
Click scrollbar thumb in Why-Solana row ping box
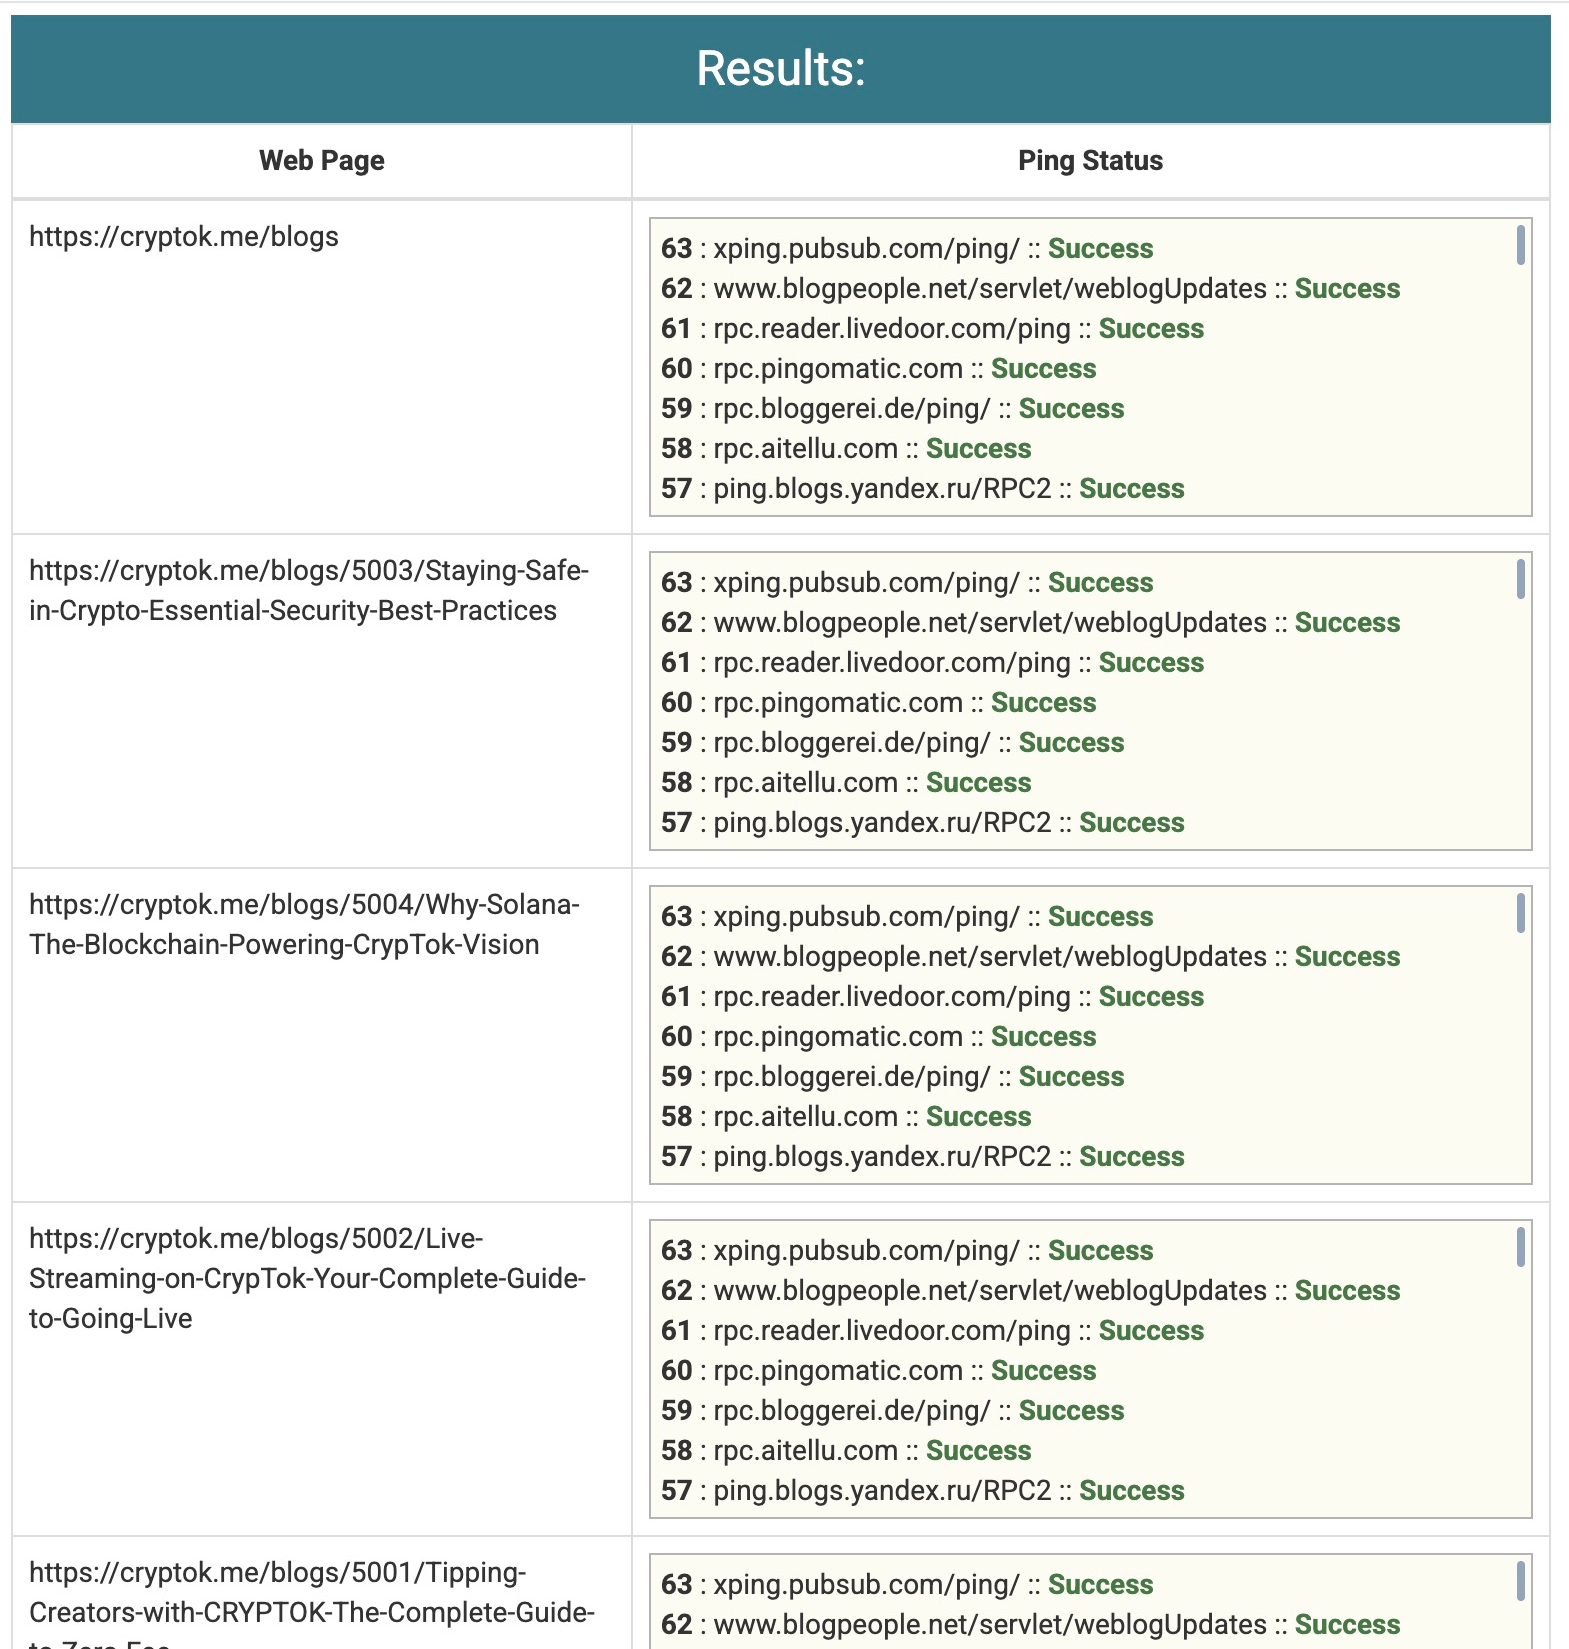1520,913
